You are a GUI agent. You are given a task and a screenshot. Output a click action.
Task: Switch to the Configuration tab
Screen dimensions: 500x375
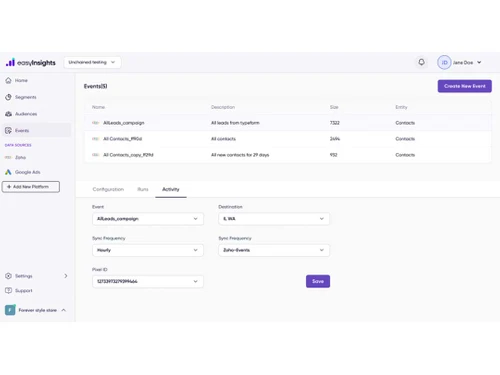click(108, 189)
